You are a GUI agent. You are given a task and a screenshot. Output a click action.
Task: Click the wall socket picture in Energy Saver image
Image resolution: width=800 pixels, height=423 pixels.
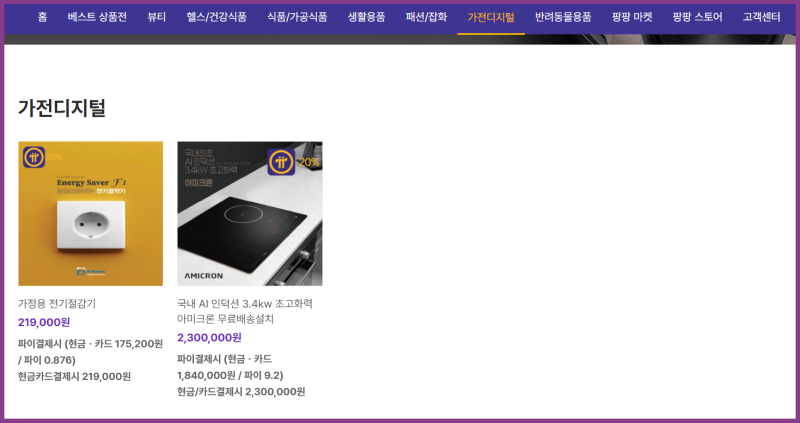pyautogui.click(x=91, y=226)
